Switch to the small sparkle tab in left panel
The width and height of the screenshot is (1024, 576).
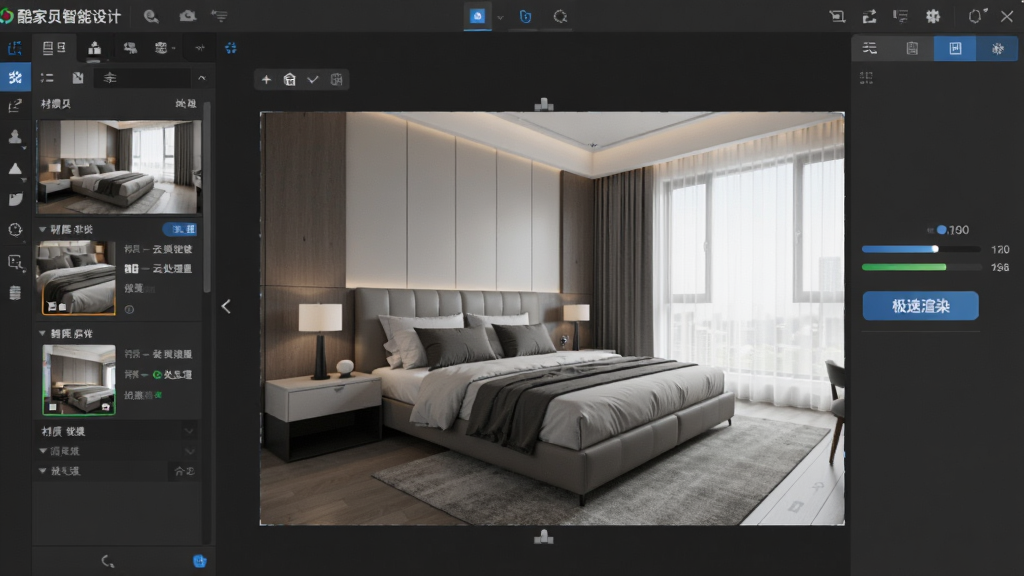point(200,48)
